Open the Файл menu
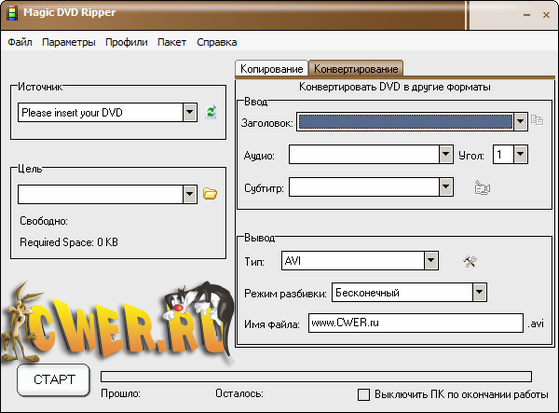 coord(20,42)
